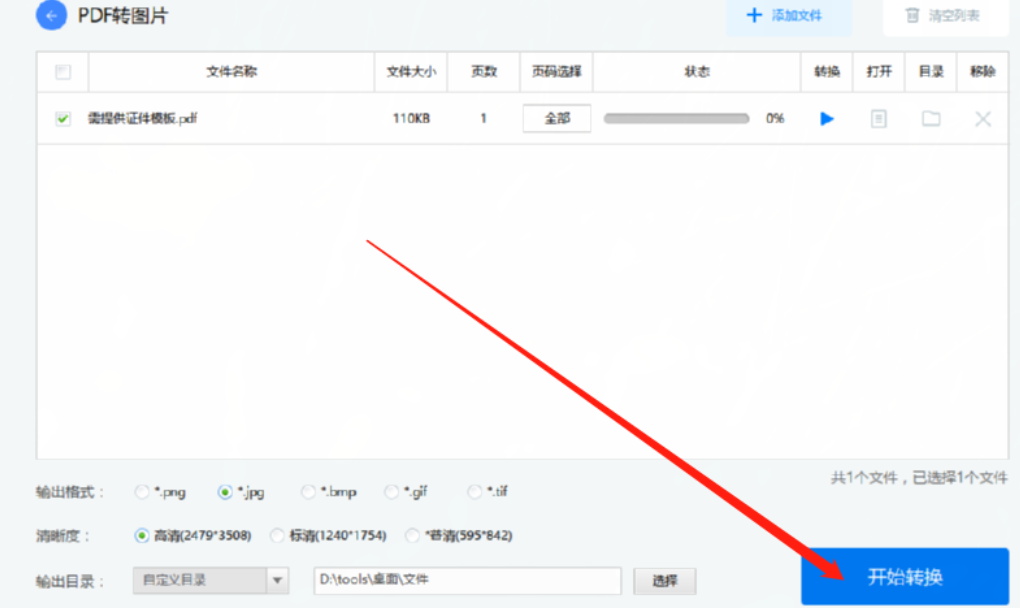Click the 需提供证件模板.pdf file name
1020x608 pixels.
point(142,118)
